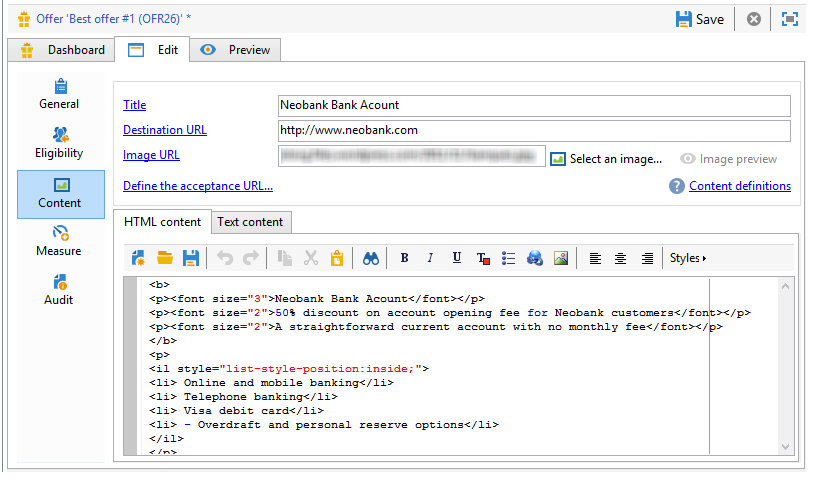Click the insert link globe icon
Screen dimensions: 817x481
click(x=535, y=258)
